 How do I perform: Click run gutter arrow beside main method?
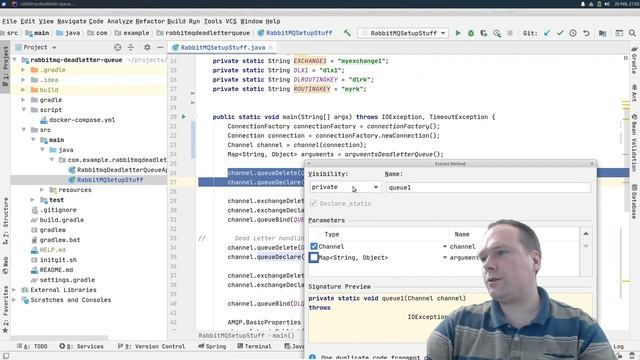[184, 117]
